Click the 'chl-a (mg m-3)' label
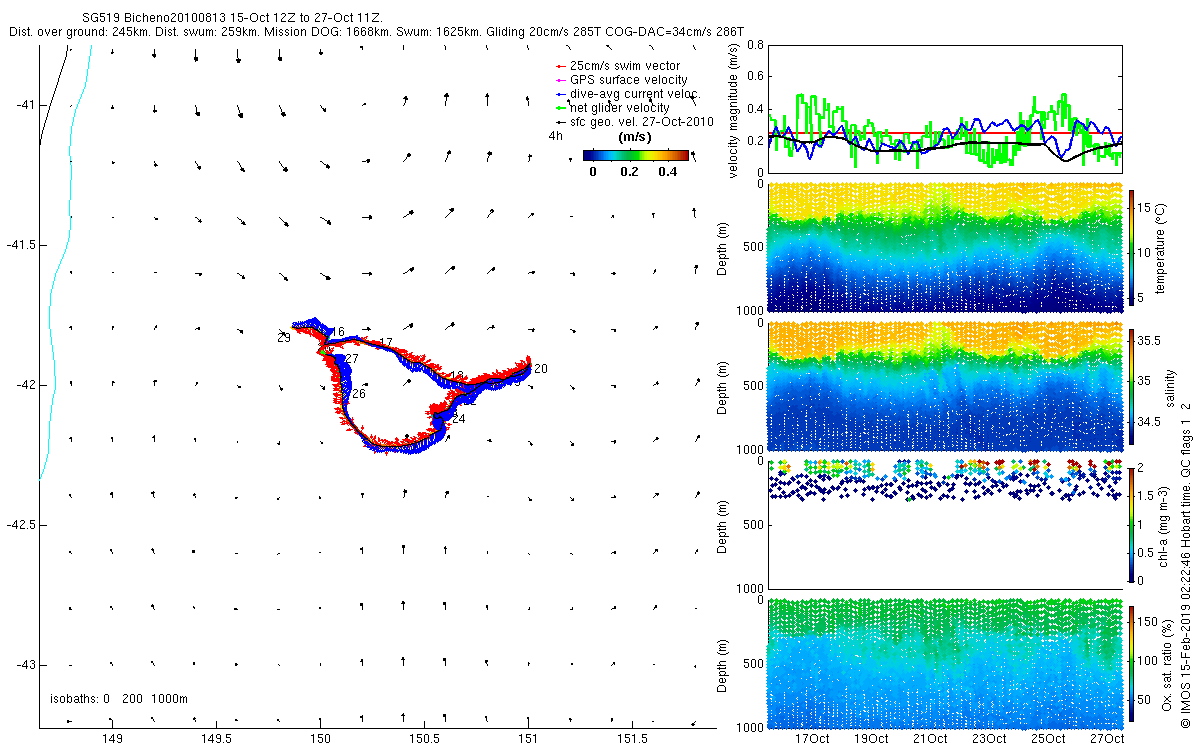 coord(1164,524)
